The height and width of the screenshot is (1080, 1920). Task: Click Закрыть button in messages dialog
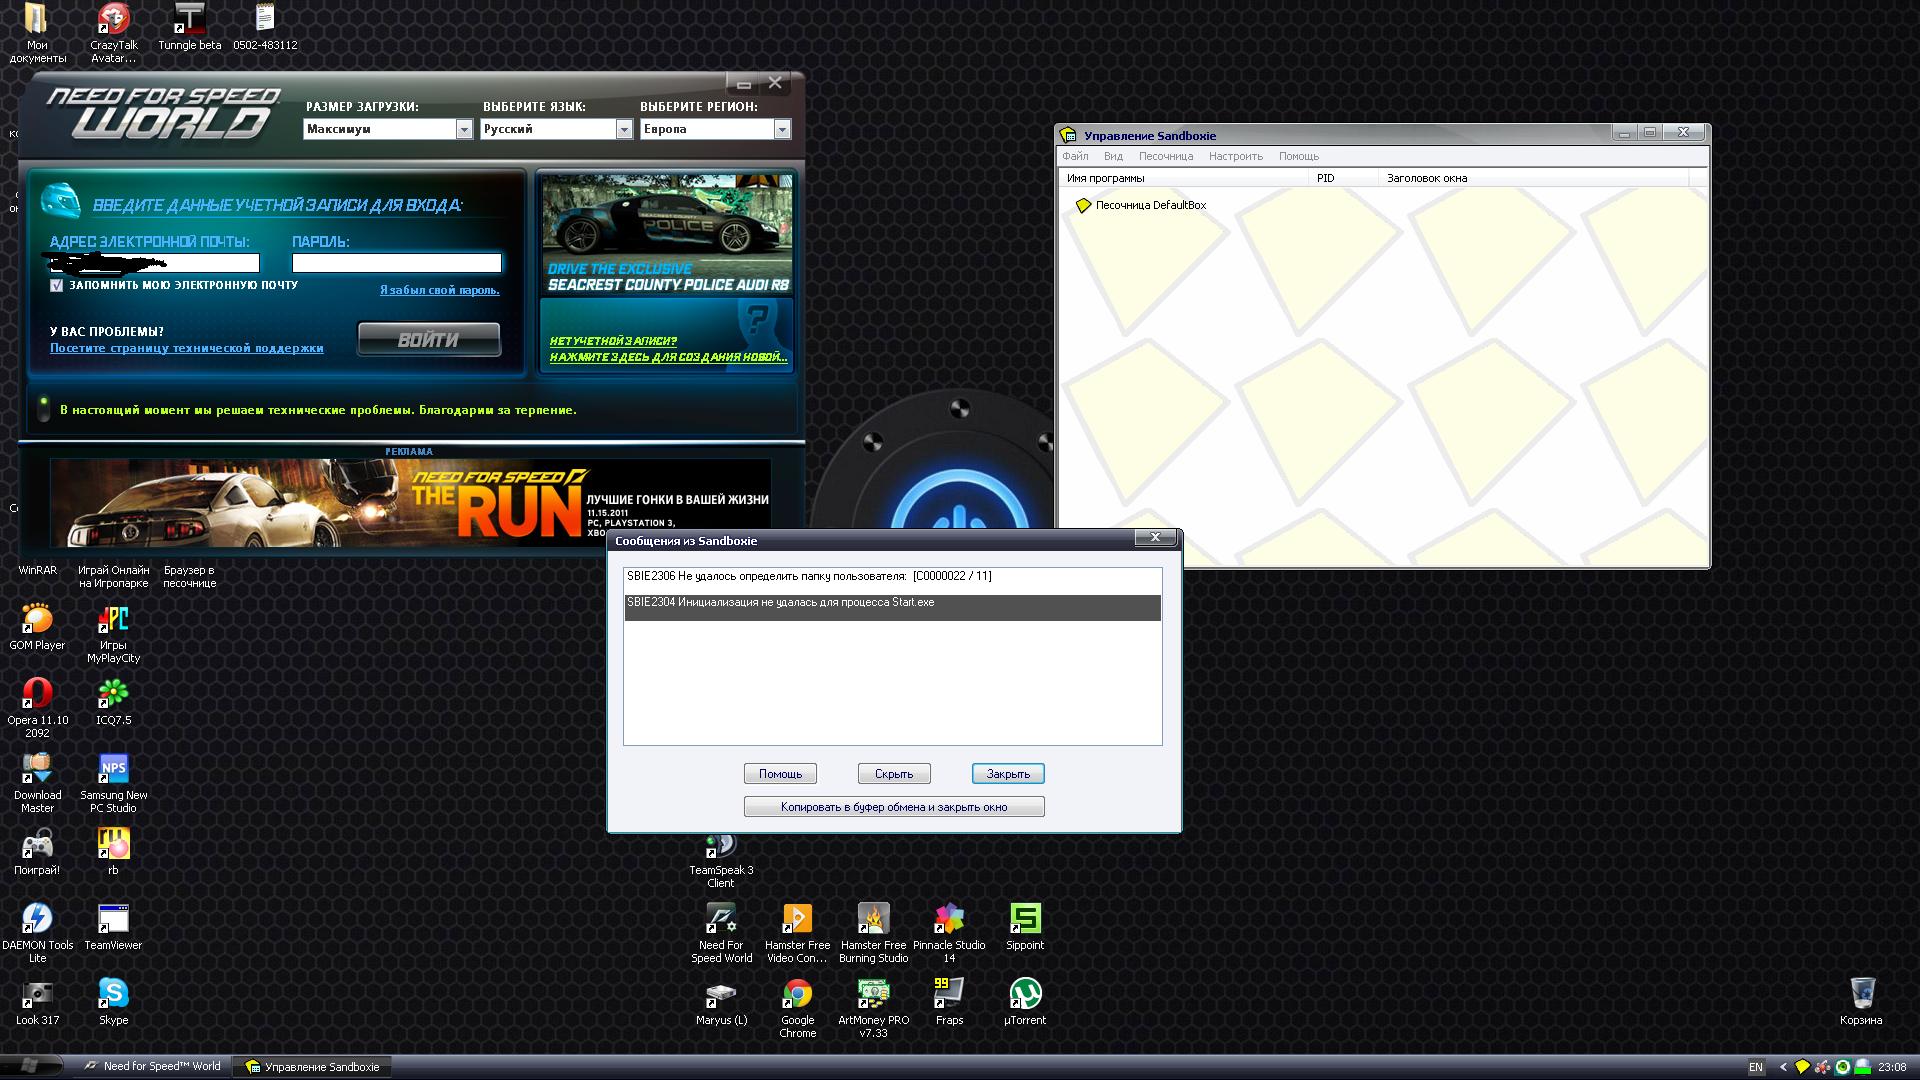coord(1008,774)
